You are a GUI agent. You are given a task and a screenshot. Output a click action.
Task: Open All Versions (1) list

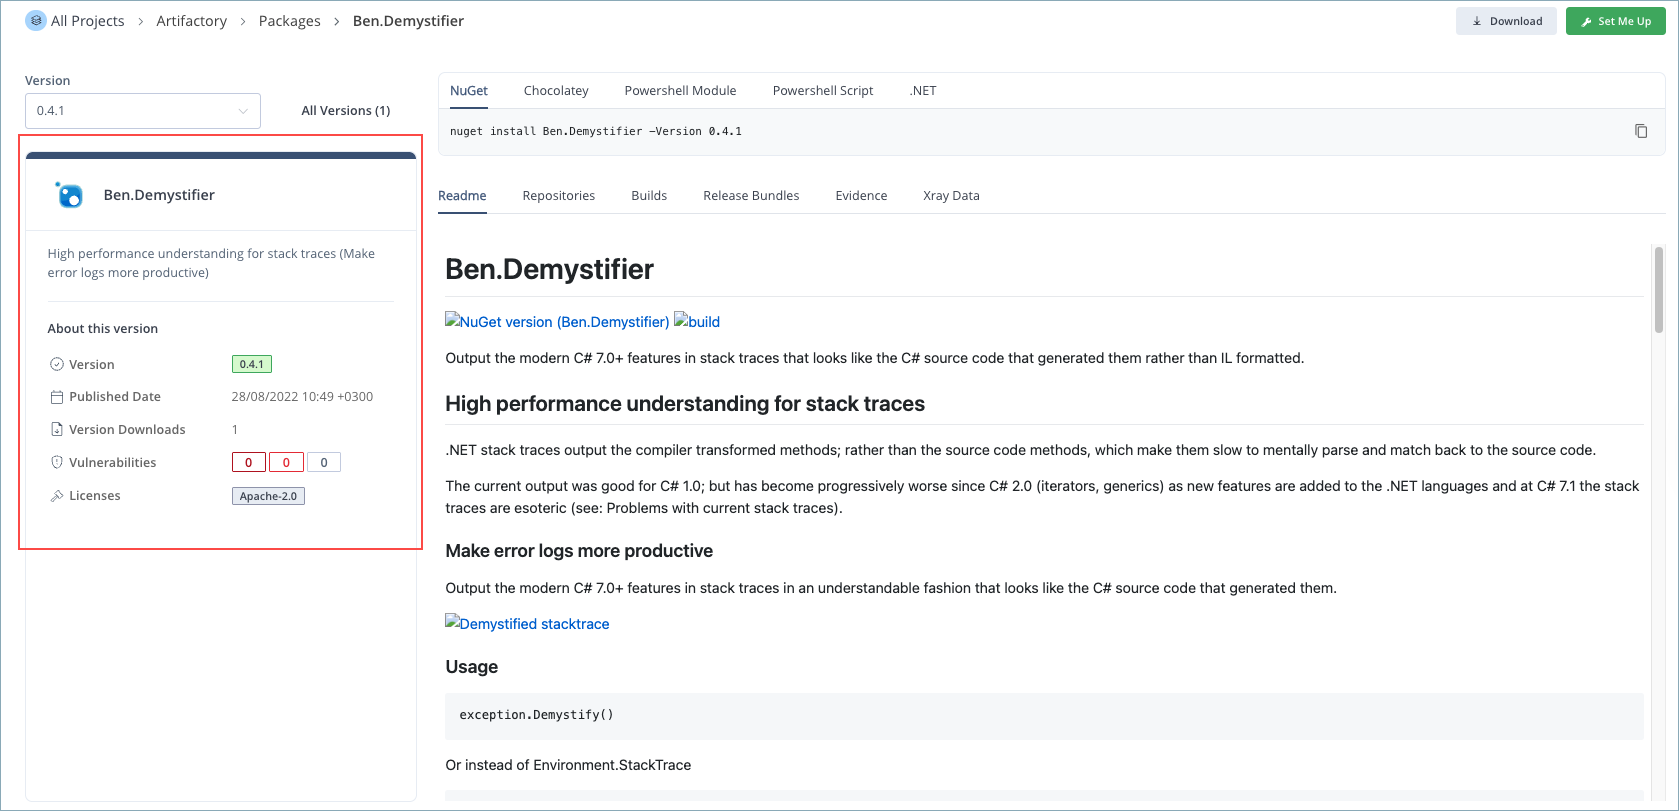coord(346,111)
